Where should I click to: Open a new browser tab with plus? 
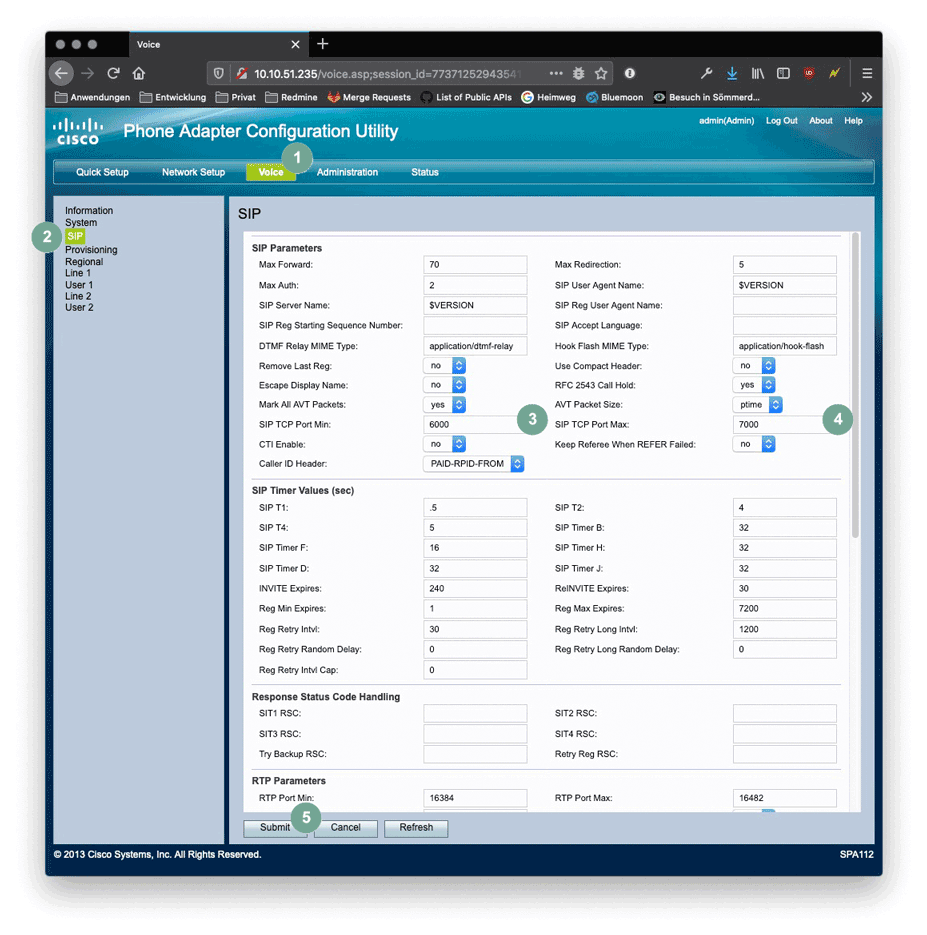pyautogui.click(x=323, y=44)
